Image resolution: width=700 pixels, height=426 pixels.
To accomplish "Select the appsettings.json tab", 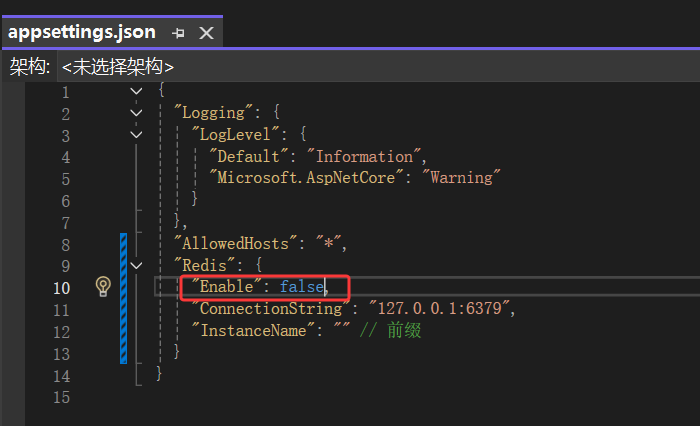I will tap(82, 32).
